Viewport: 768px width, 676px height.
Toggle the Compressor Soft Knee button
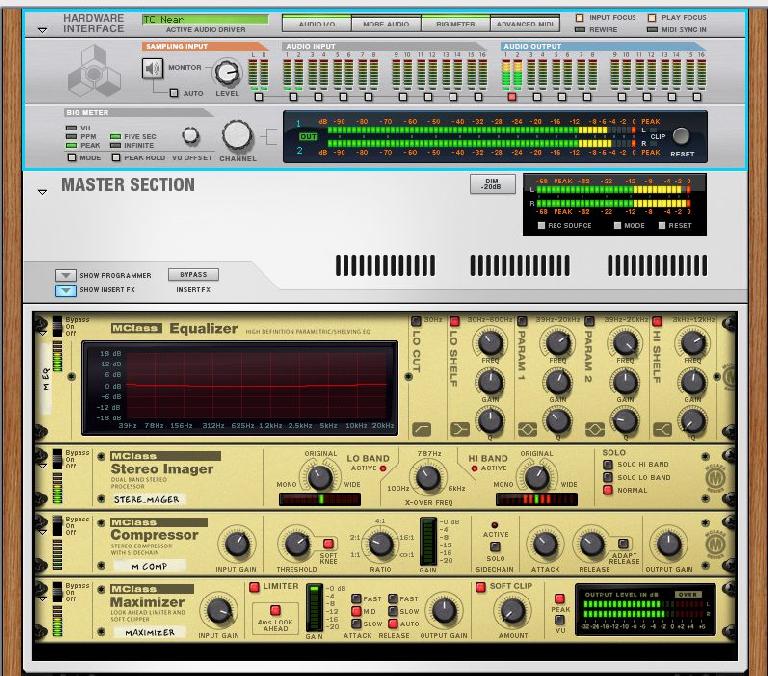328,544
